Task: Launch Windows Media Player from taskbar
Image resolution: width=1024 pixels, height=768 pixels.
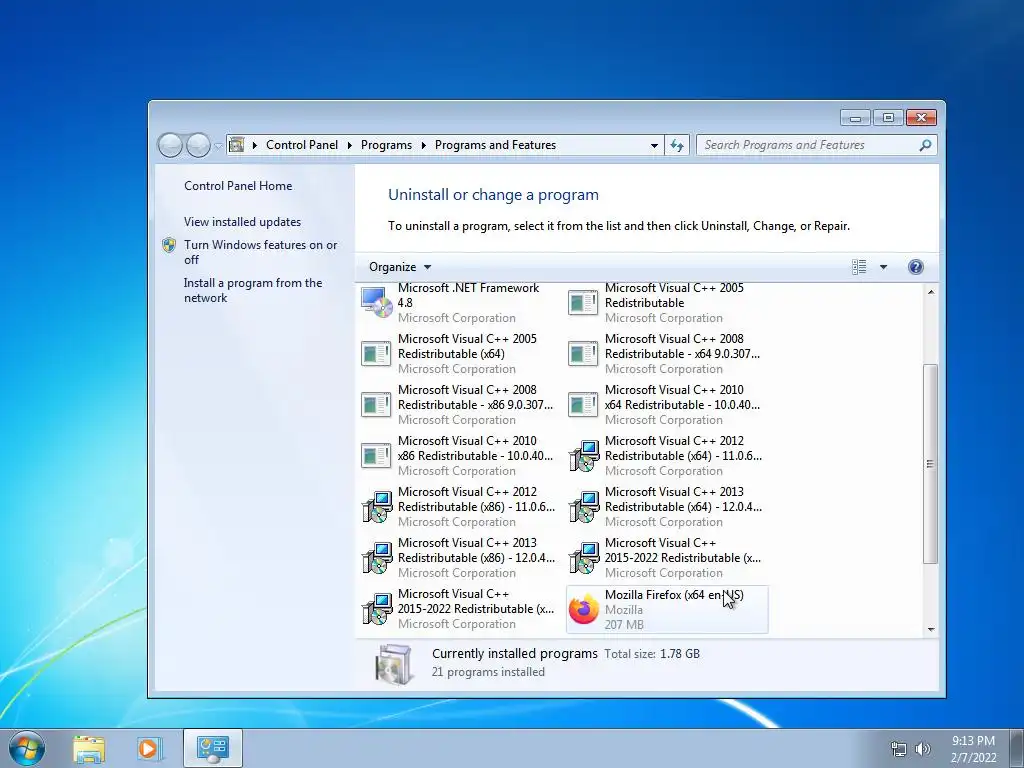Action: coord(149,748)
